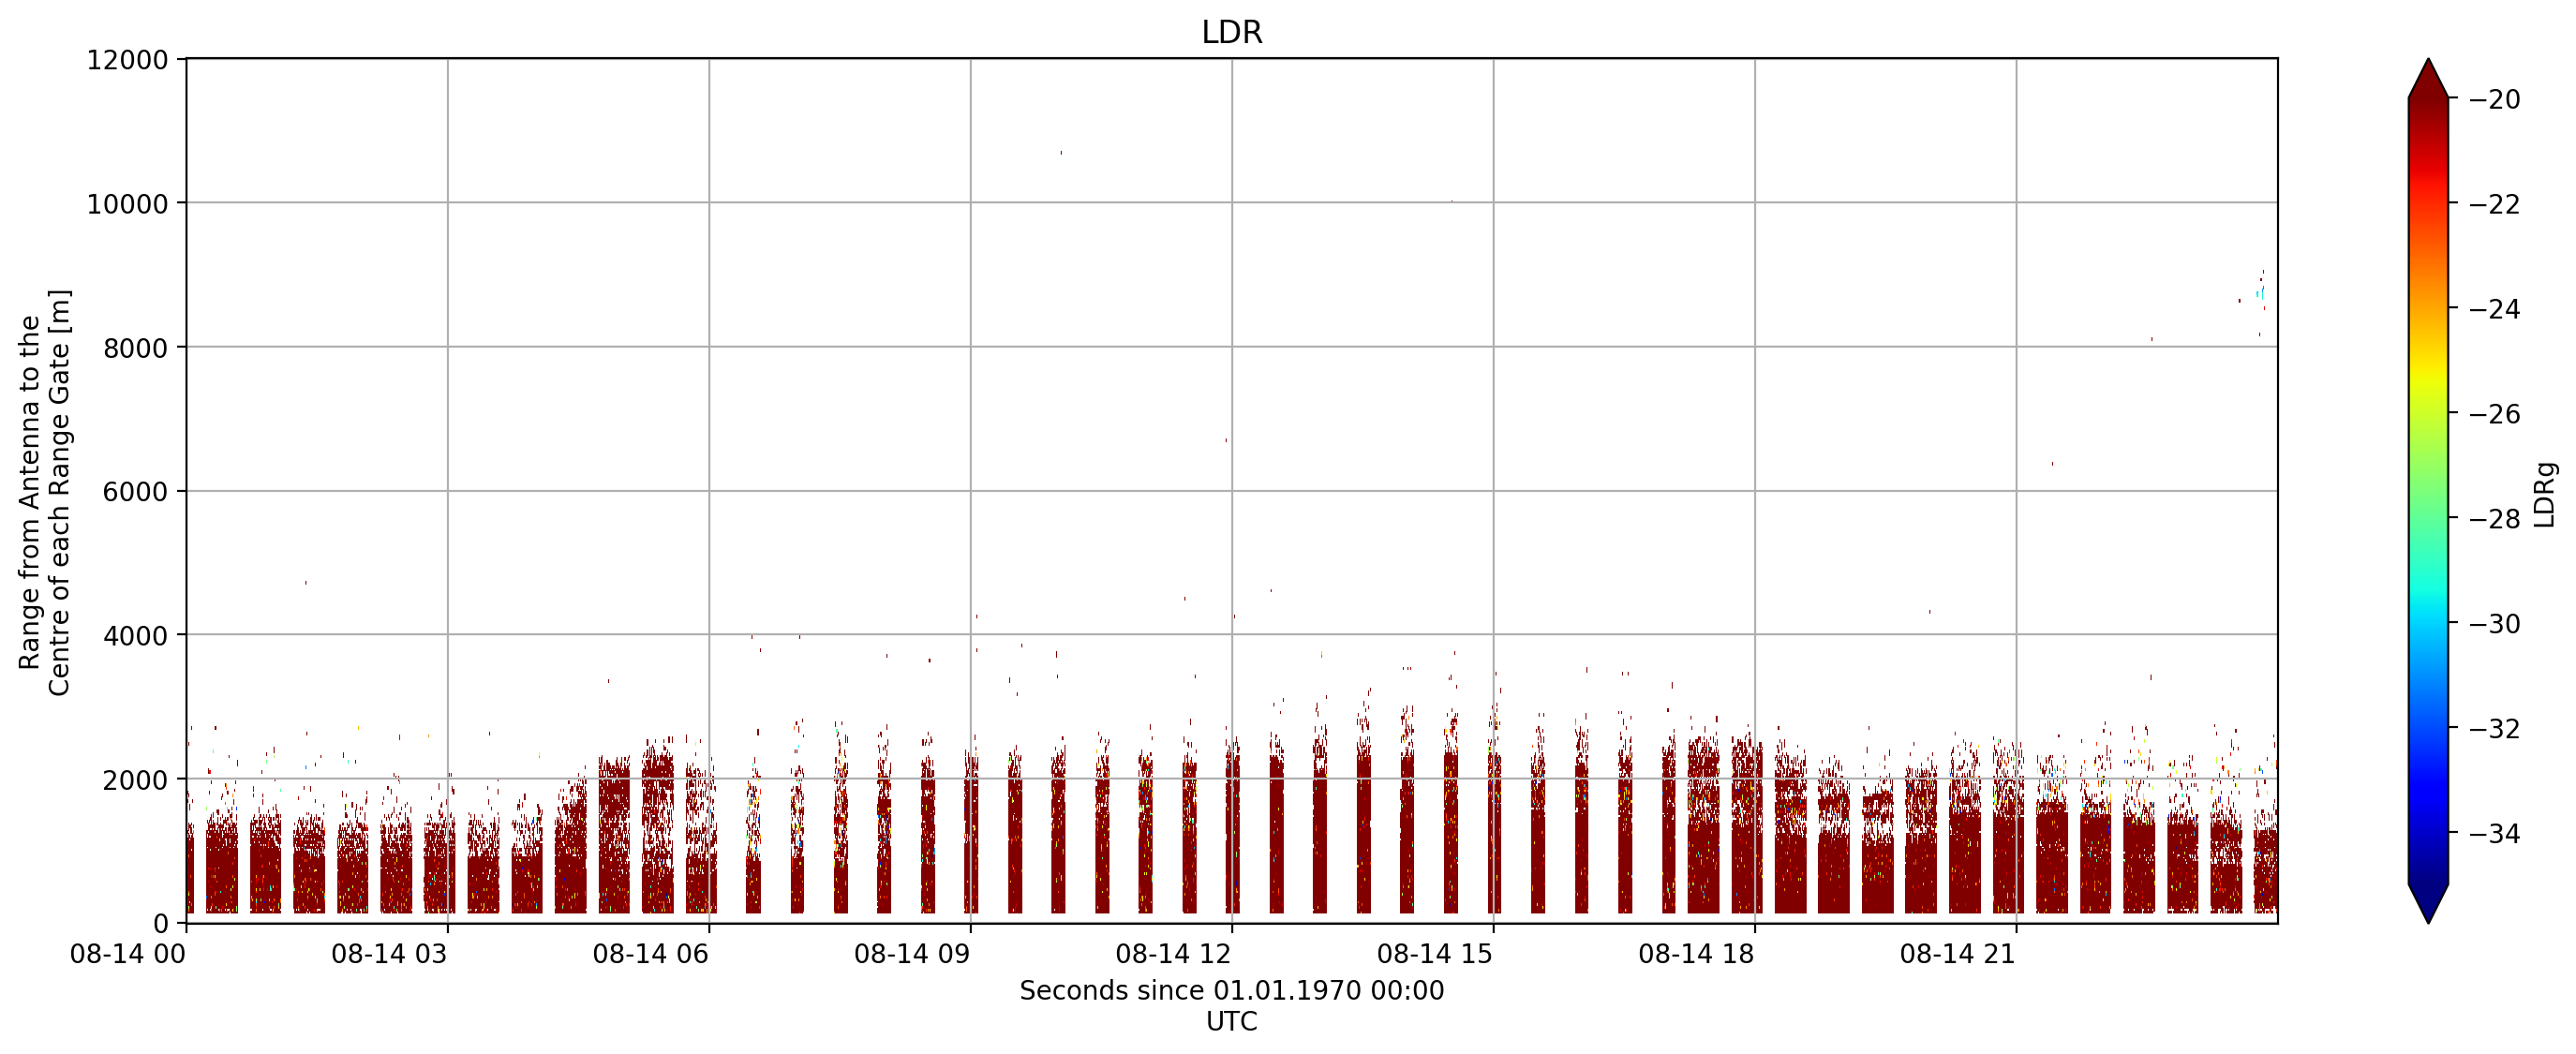
Task: Pick x-axis tick label "08-14 09"
Action: coord(912,954)
